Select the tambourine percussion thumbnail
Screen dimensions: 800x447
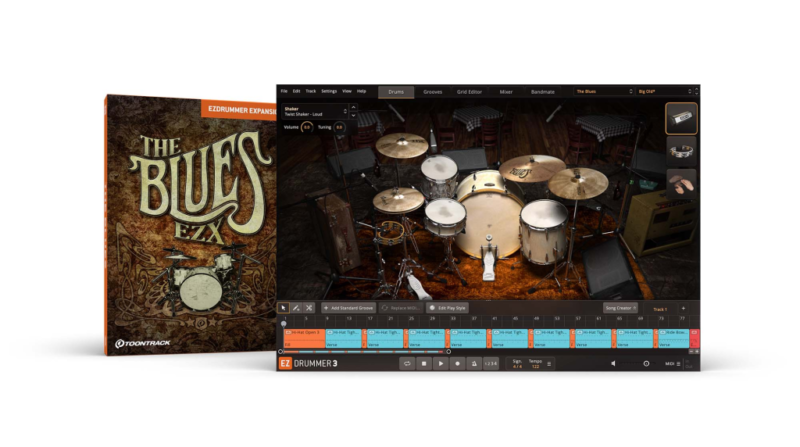tap(681, 152)
